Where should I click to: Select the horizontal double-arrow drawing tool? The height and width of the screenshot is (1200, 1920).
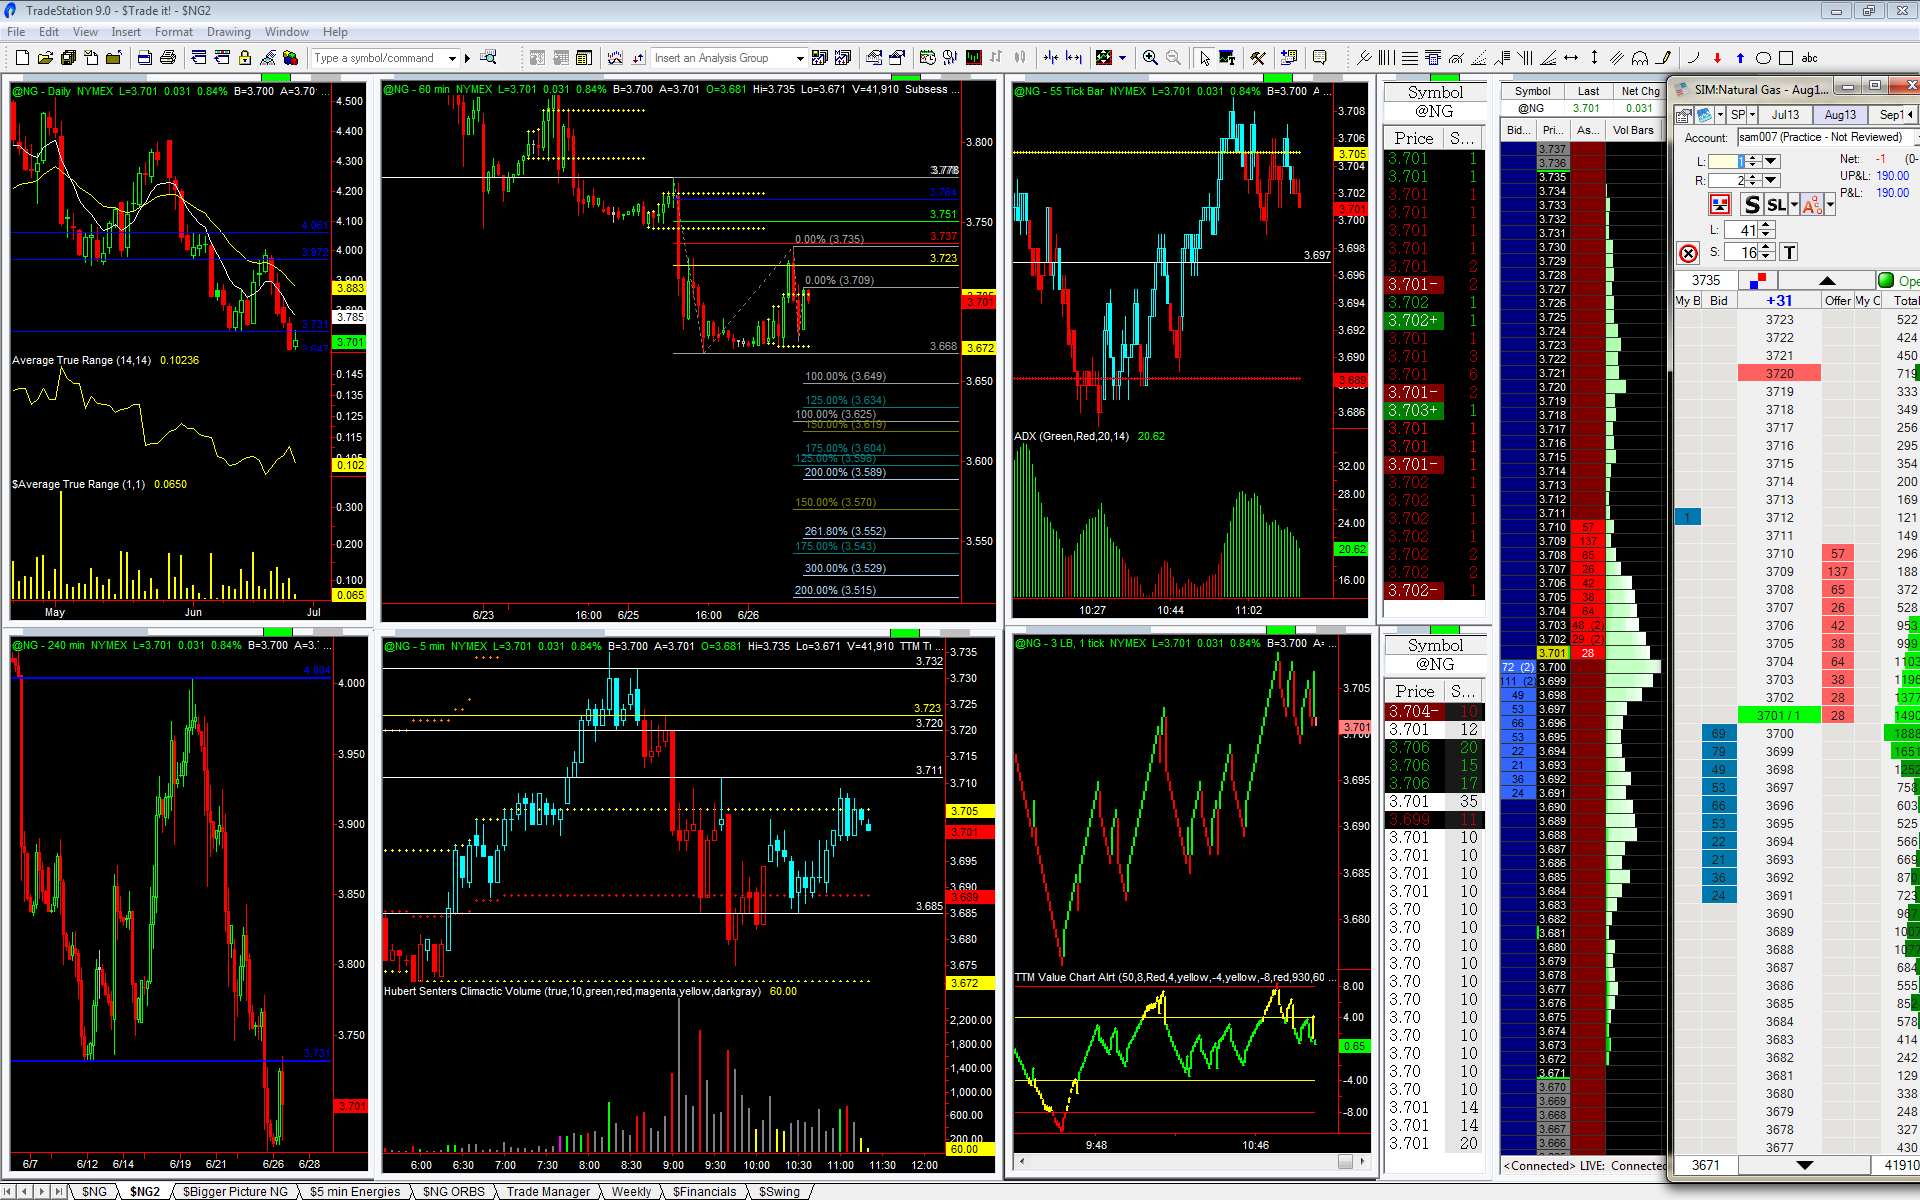pyautogui.click(x=1571, y=58)
